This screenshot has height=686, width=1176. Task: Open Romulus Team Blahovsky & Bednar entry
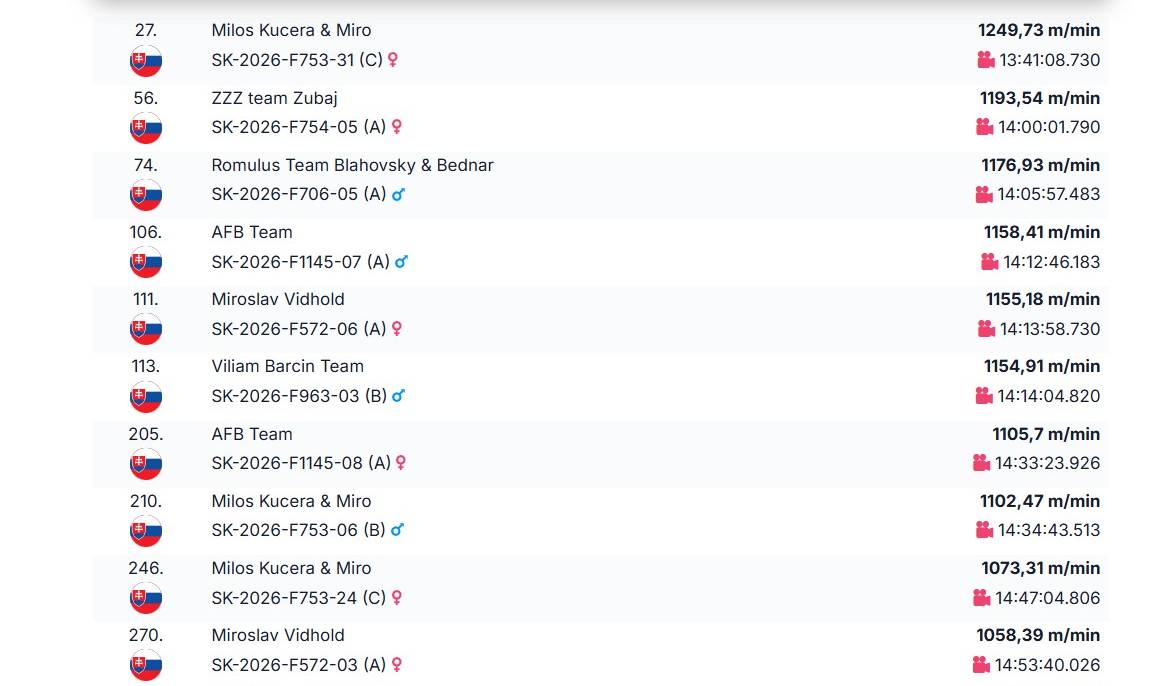(x=352, y=165)
